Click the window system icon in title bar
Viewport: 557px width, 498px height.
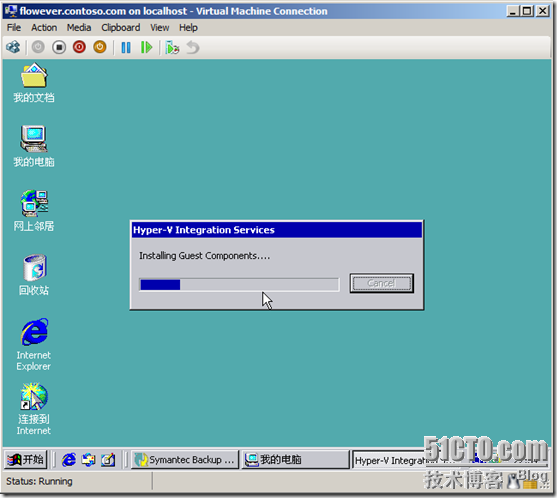click(x=11, y=11)
